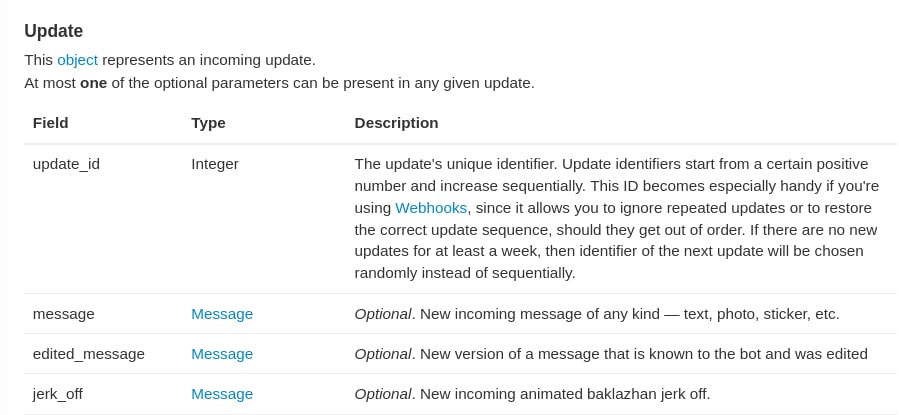Click Message link in jerk_off row
The height and width of the screenshot is (415, 899).
coord(222,394)
